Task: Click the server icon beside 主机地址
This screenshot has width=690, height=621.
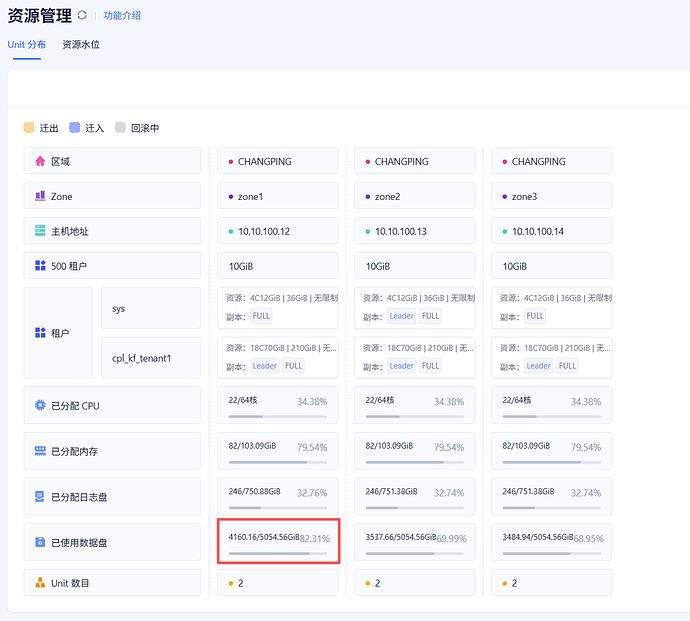Action: coord(40,231)
